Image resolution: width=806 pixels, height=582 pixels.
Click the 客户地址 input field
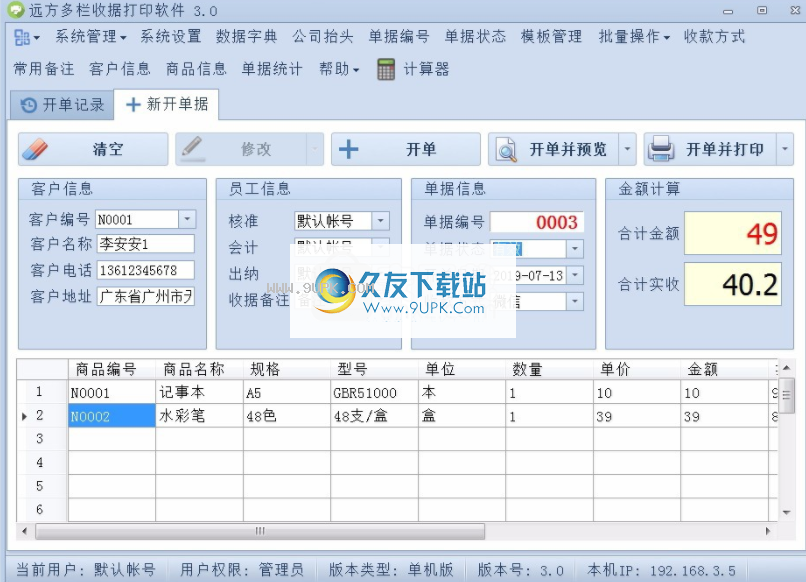[145, 296]
